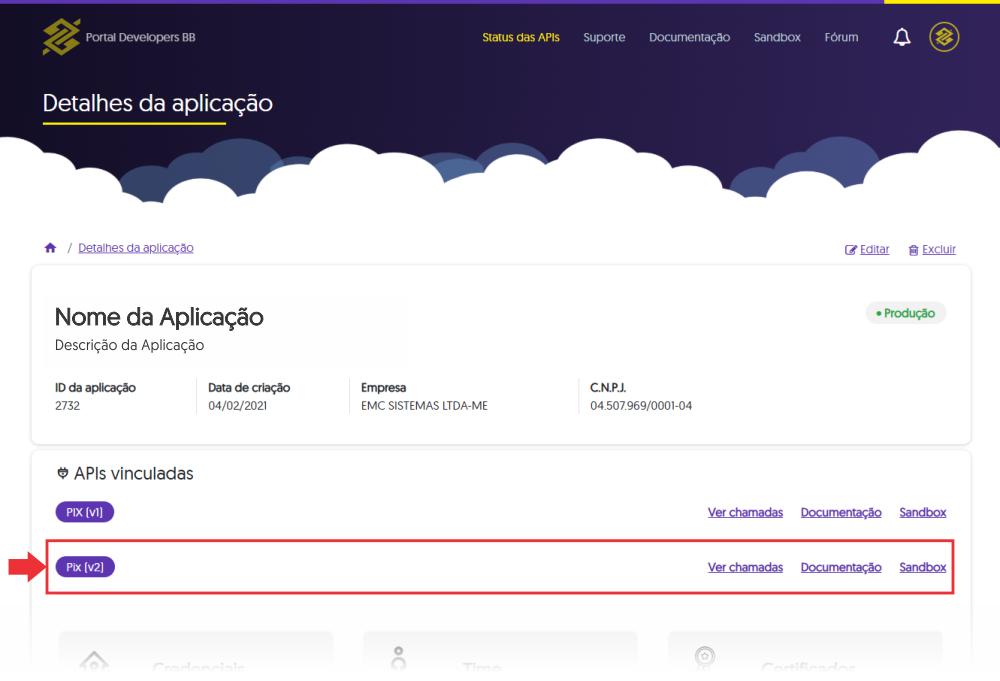This screenshot has width=1000, height=681.
Task: Click the notification bell icon
Action: (x=901, y=36)
